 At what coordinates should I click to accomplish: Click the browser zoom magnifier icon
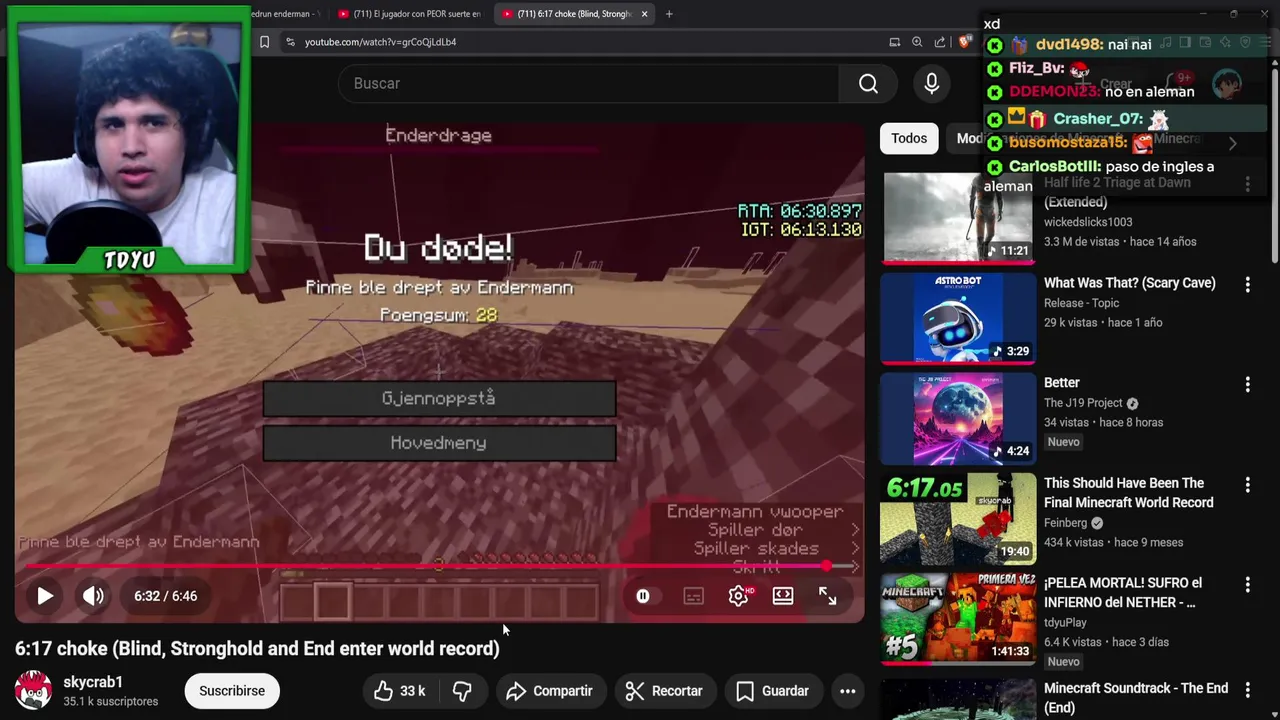[917, 42]
